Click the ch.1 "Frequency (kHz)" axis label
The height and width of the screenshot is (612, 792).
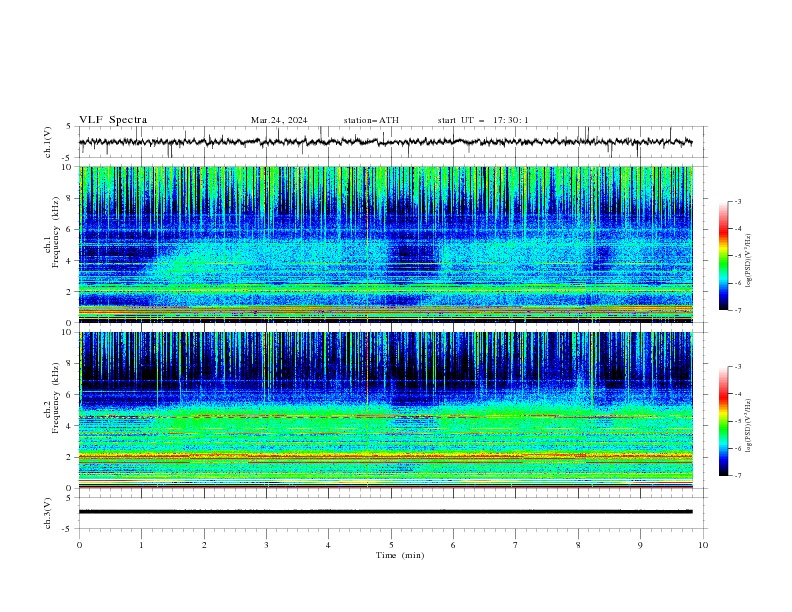click(x=55, y=232)
